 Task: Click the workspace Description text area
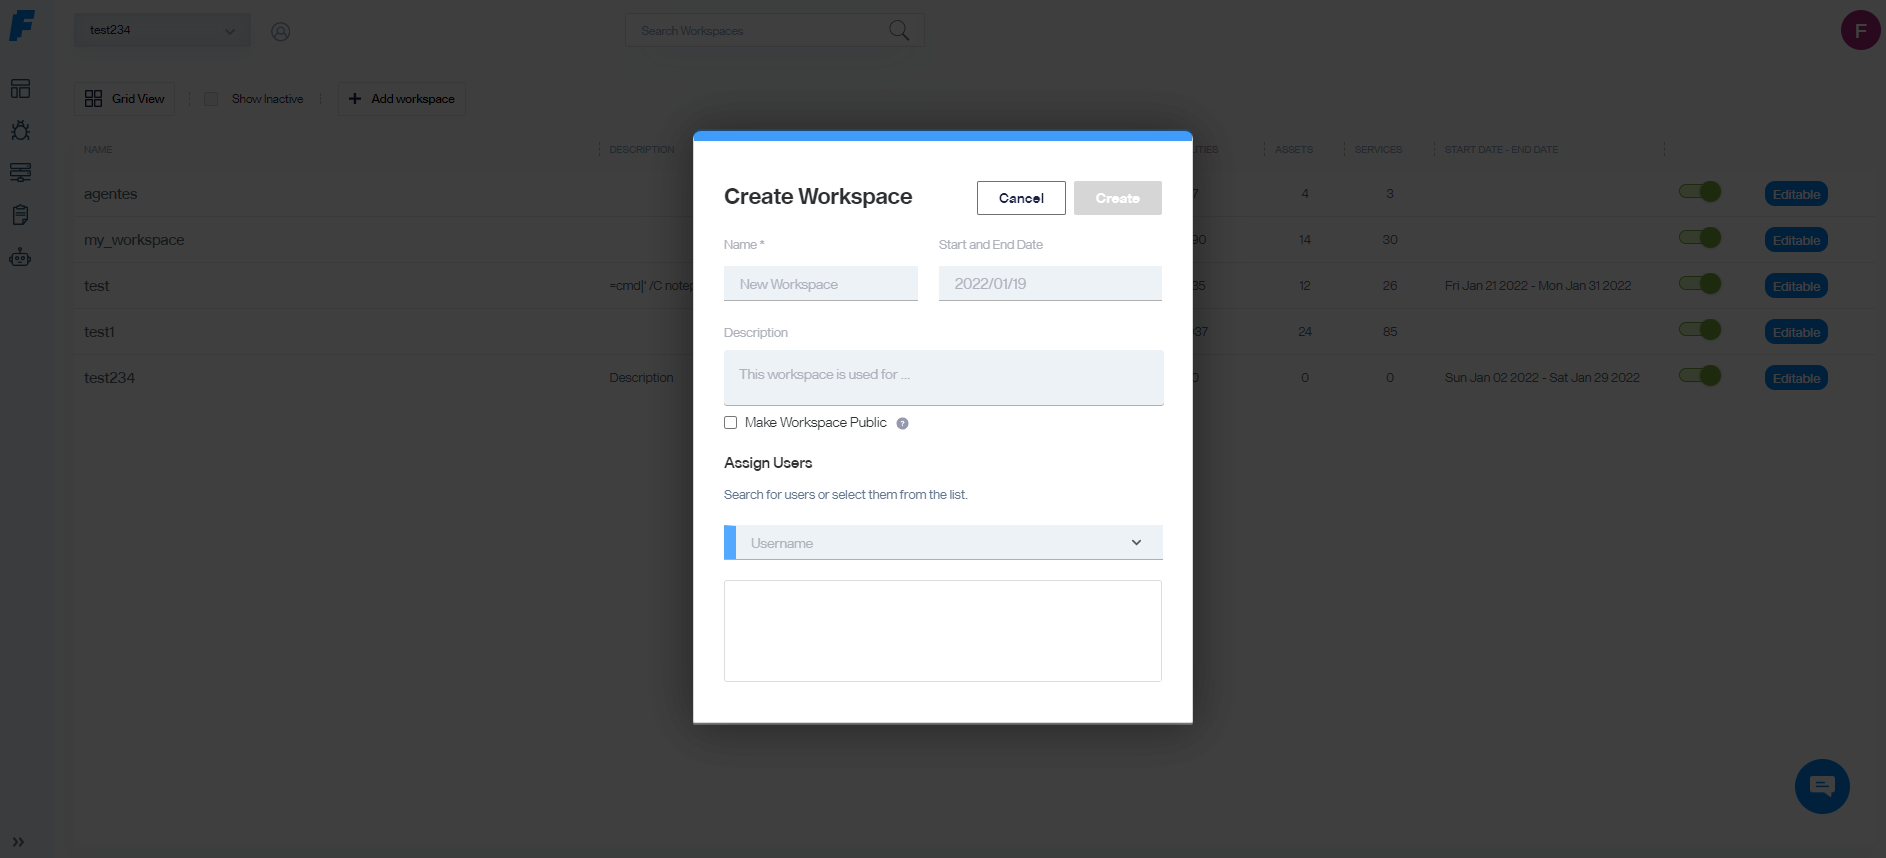point(944,378)
